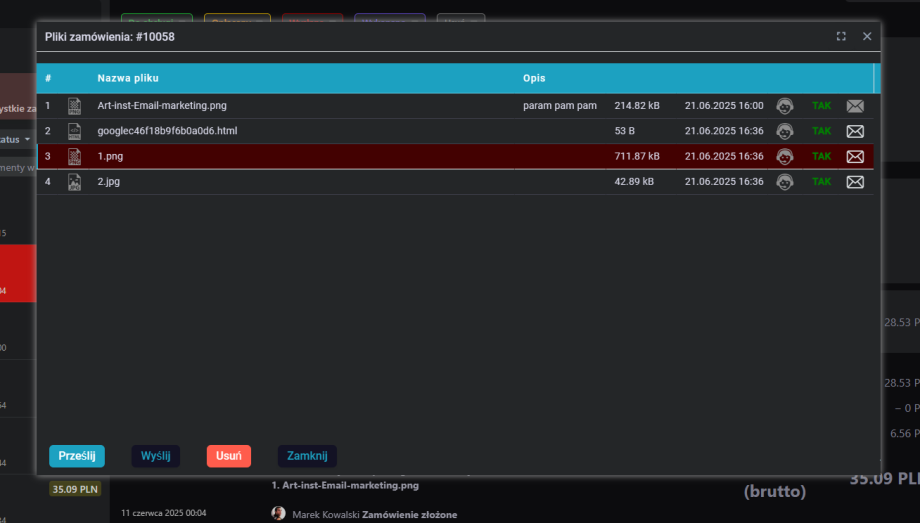Toggle the TAK flag for 2.jpg
920x523 pixels.
coord(821,182)
